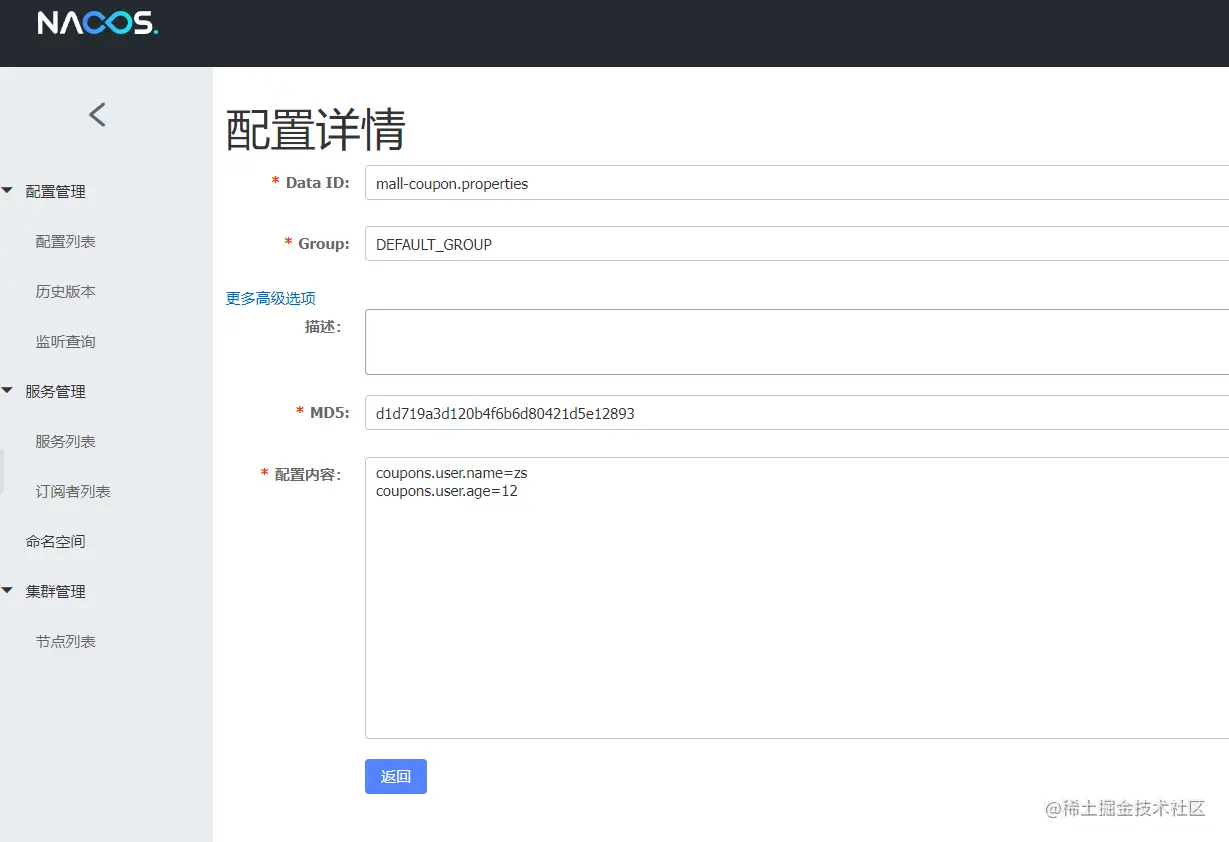
Task: Open 订阅者列表 page
Action: pyautogui.click(x=73, y=492)
